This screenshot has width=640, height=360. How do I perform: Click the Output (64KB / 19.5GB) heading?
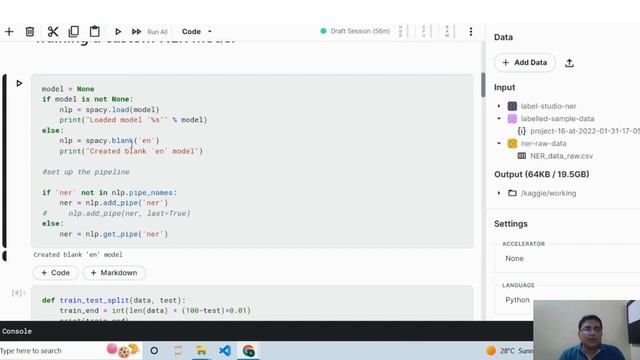tap(542, 174)
